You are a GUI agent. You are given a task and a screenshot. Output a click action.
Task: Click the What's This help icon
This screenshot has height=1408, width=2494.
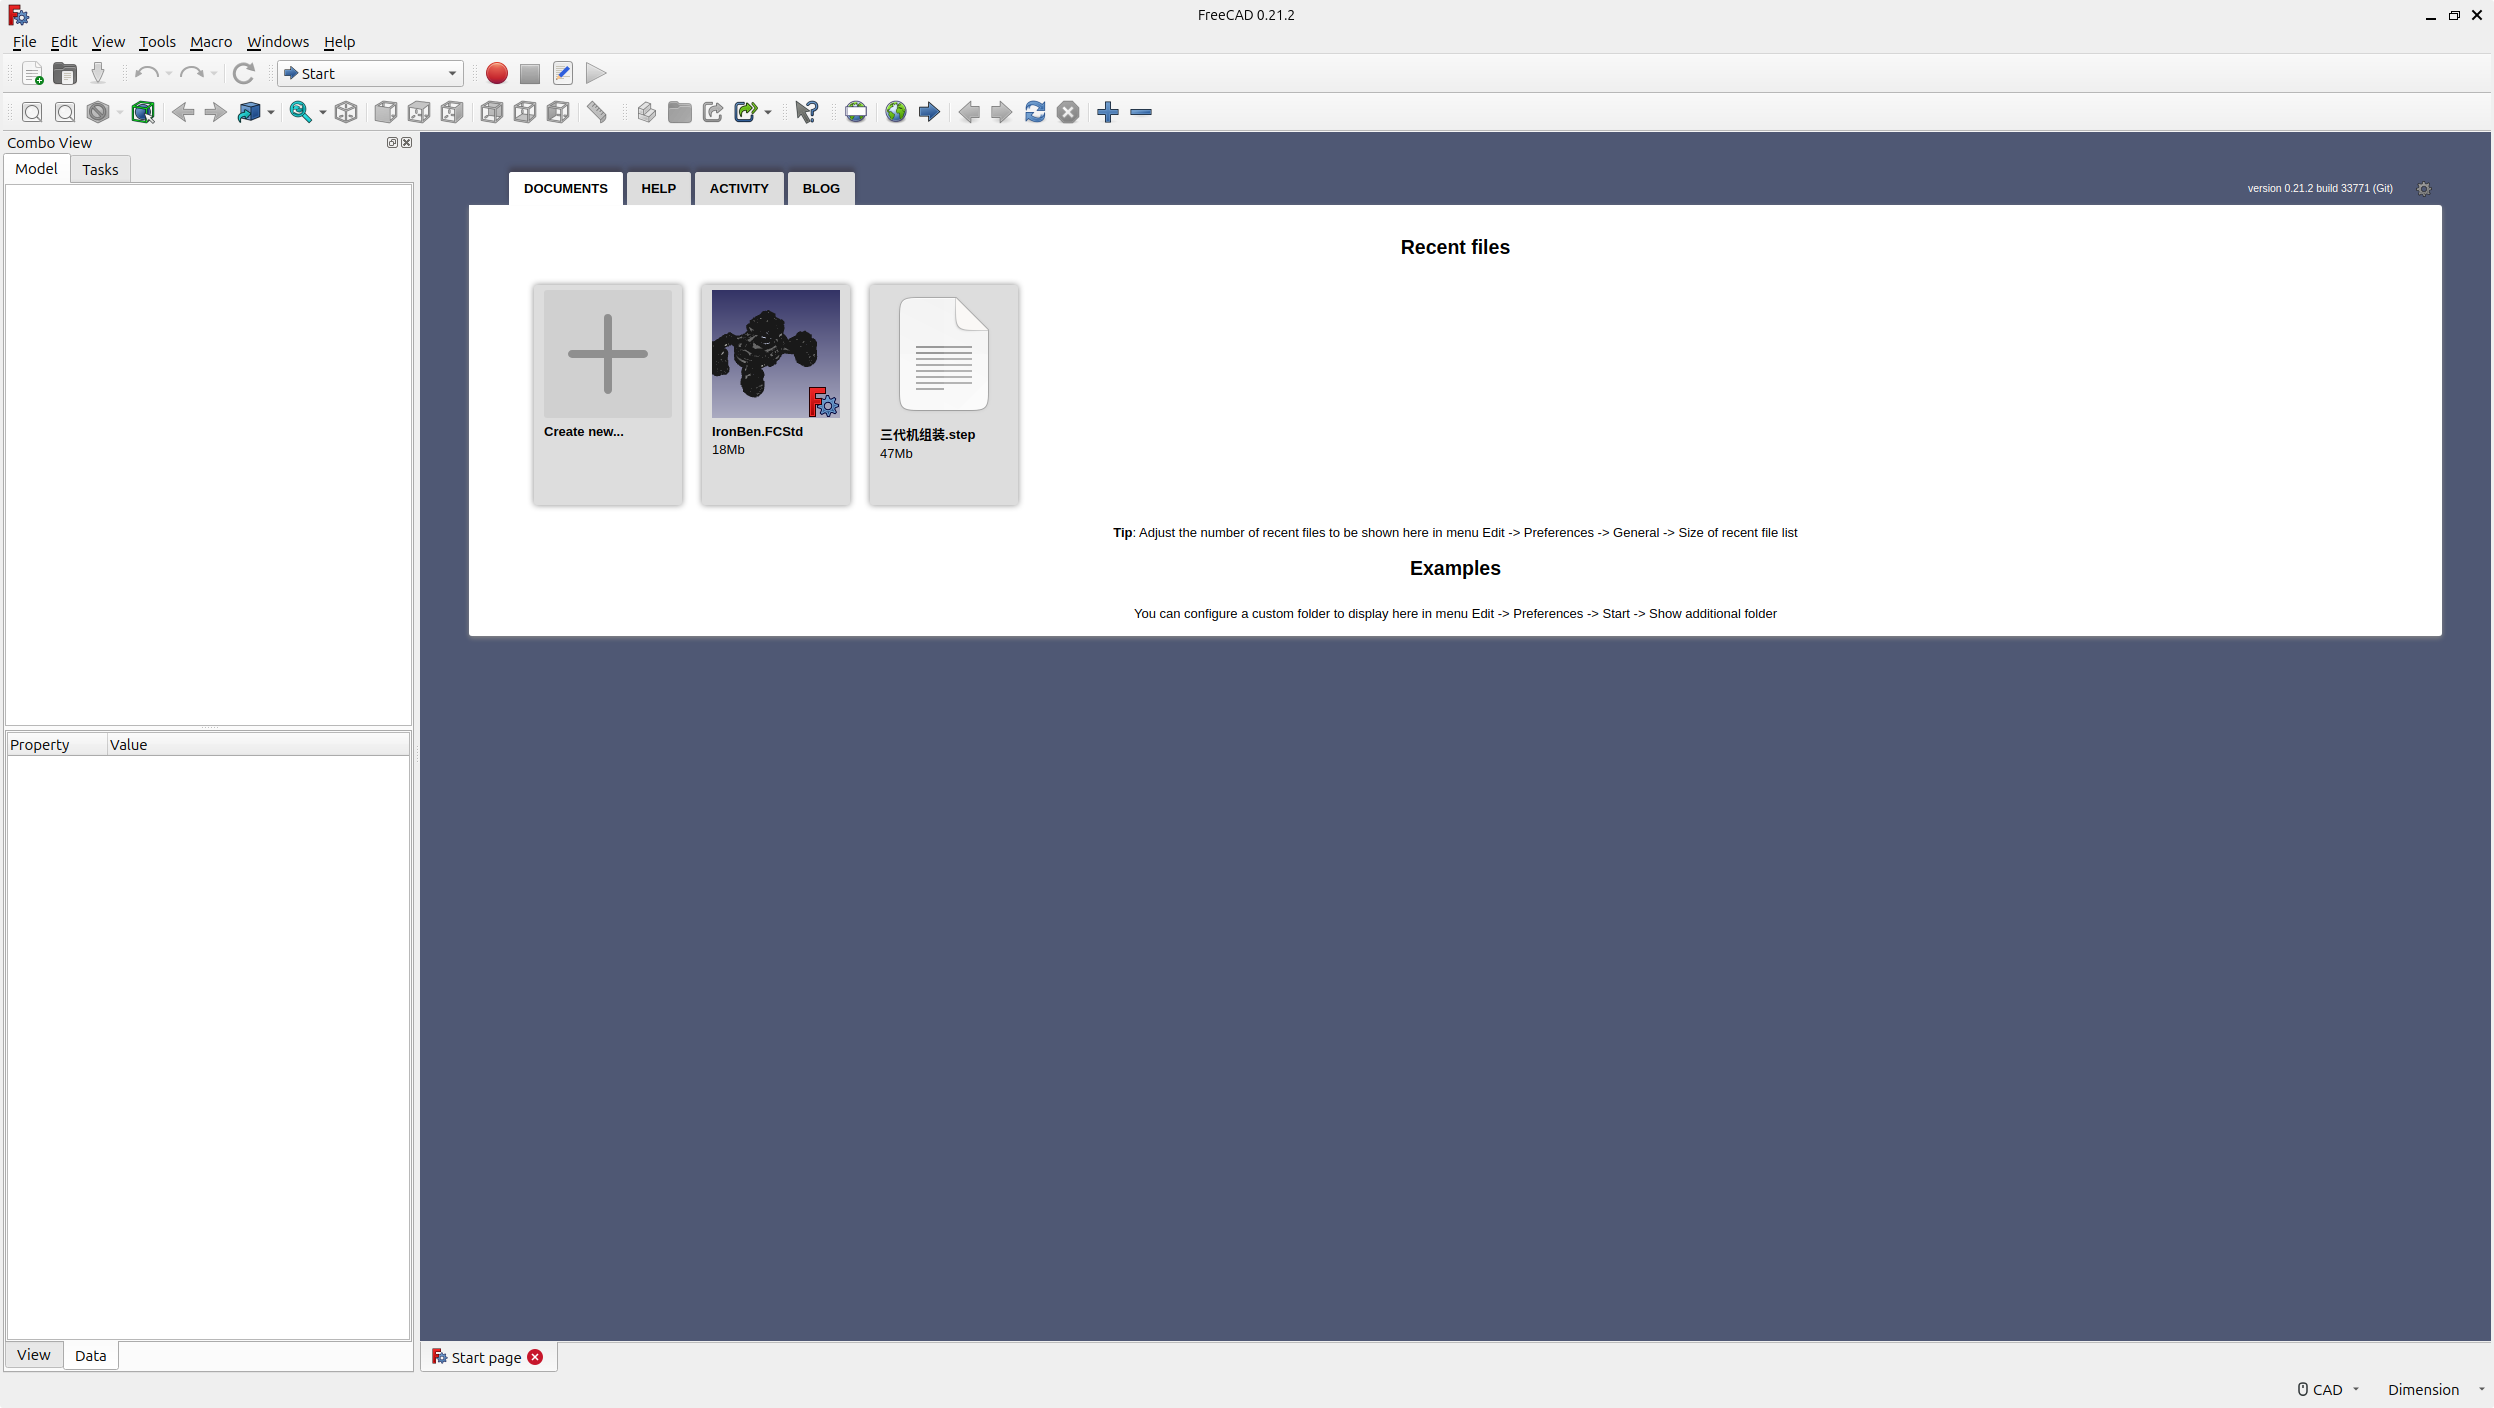806,112
